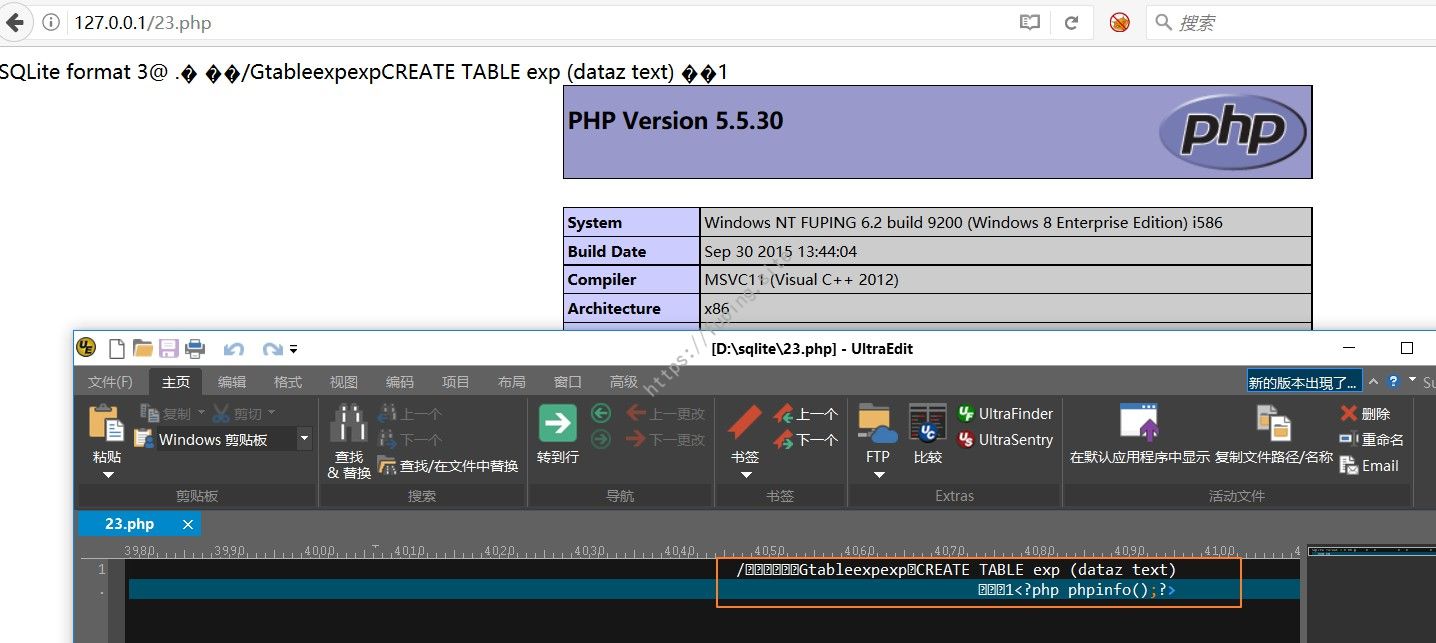The height and width of the screenshot is (643, 1436).
Task: Launch UltraSentry from Extras group
Action: coord(1005,439)
